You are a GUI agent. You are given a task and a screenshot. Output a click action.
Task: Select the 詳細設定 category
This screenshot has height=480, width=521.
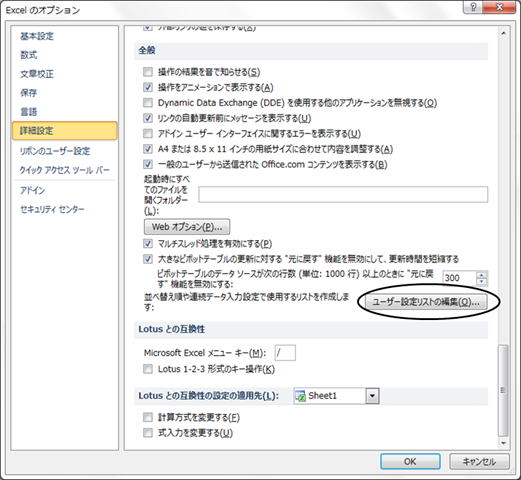tap(65, 131)
